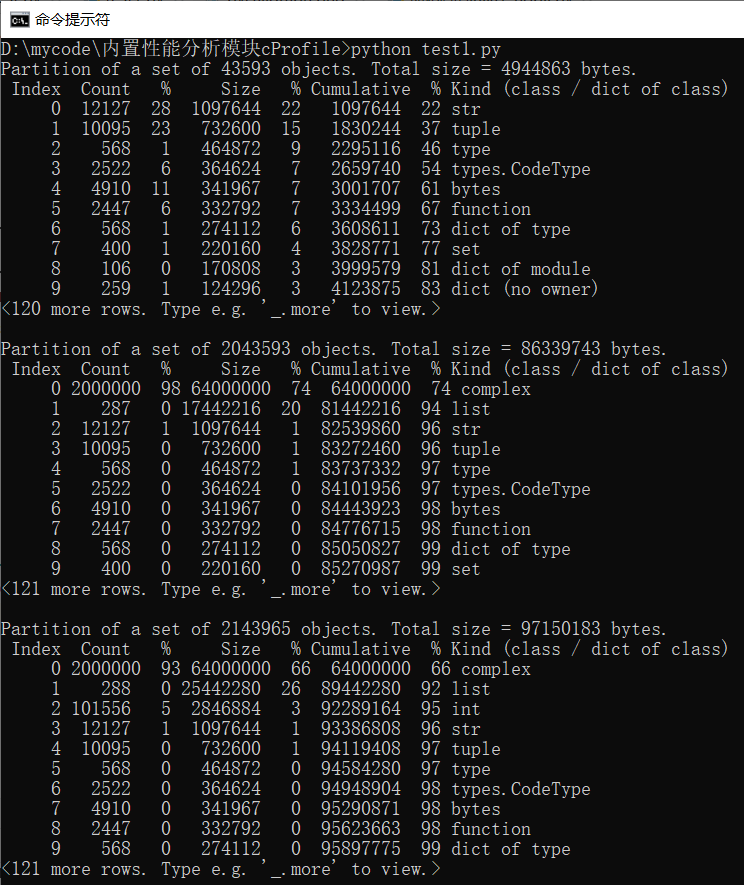
Task: Click the Cumulative column header
Action: coord(360,88)
